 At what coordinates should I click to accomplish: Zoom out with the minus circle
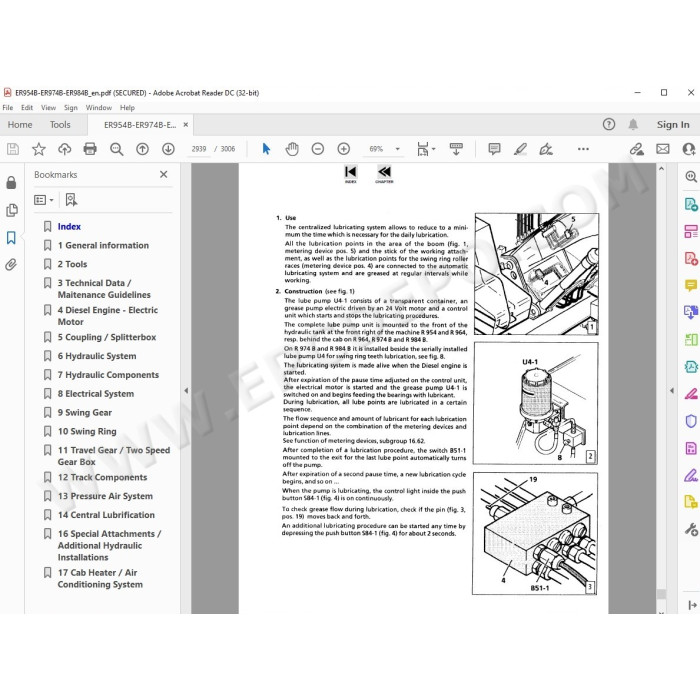point(318,149)
